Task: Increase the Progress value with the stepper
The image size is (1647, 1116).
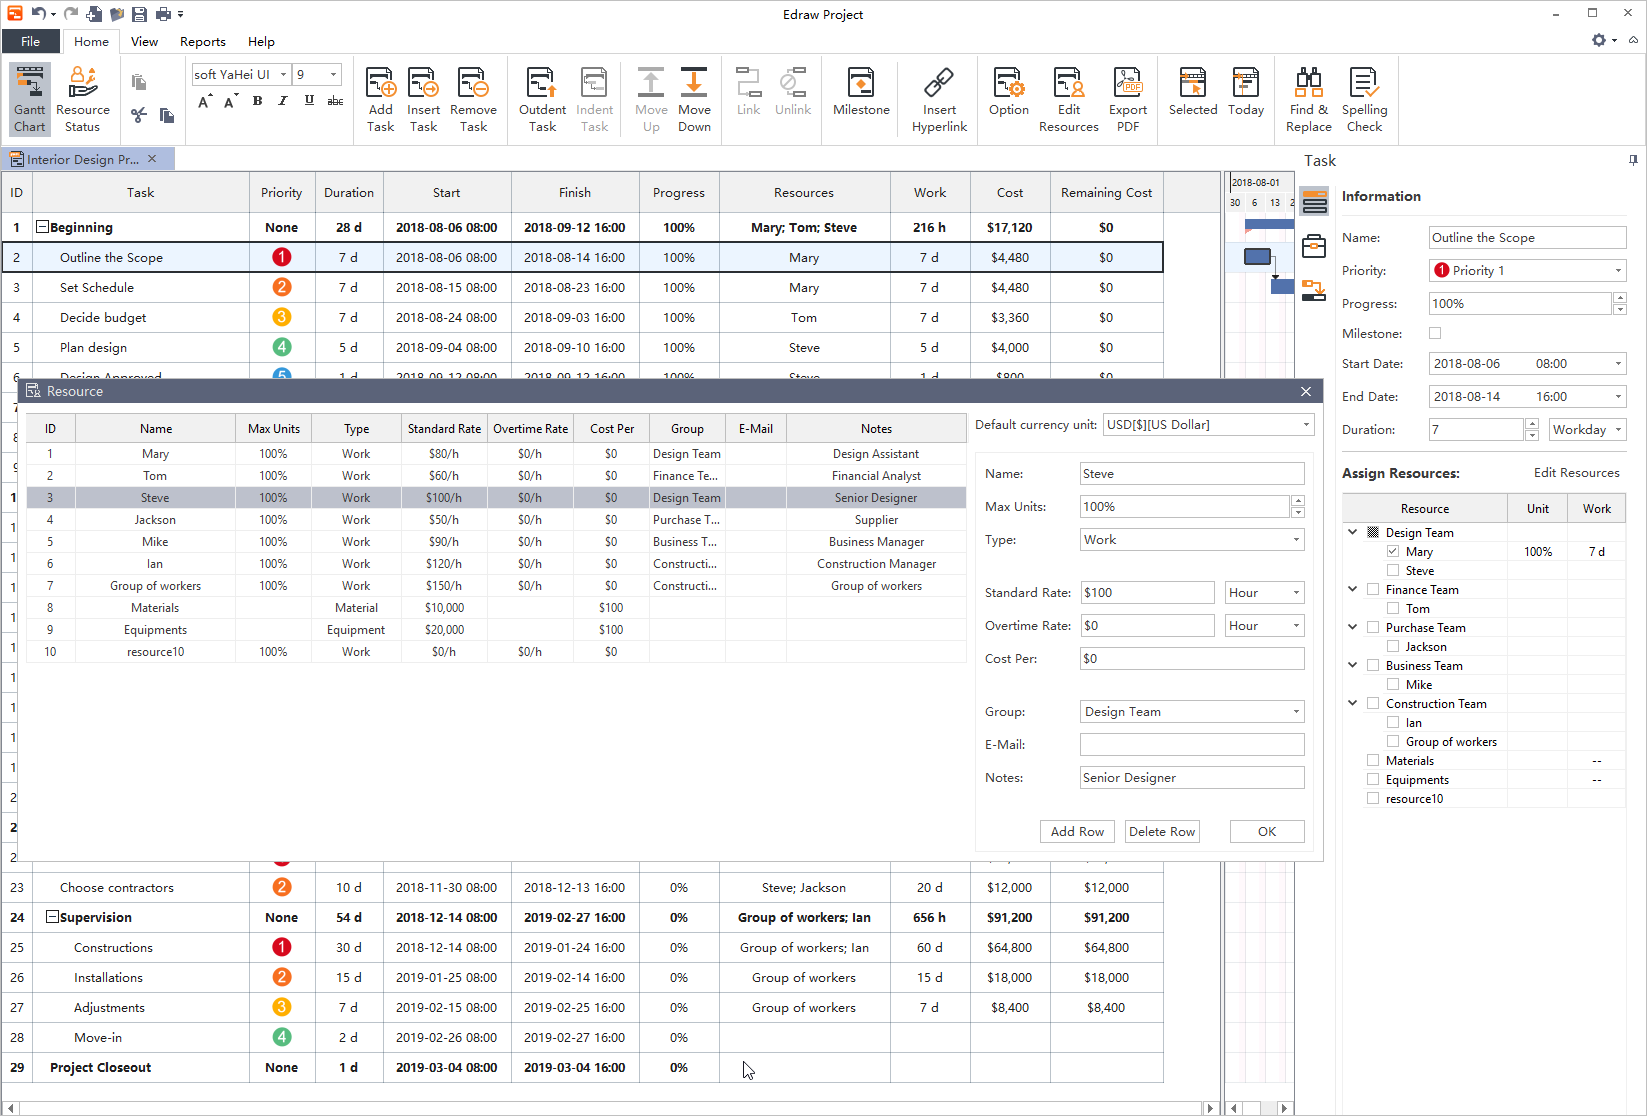Action: [x=1620, y=298]
